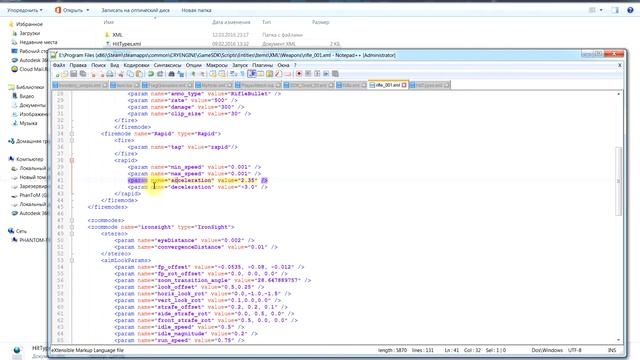Viewport: 640px width, 360px height.
Task: Click the Playback macro toolbar icon
Action: pyautogui.click(x=317, y=74)
